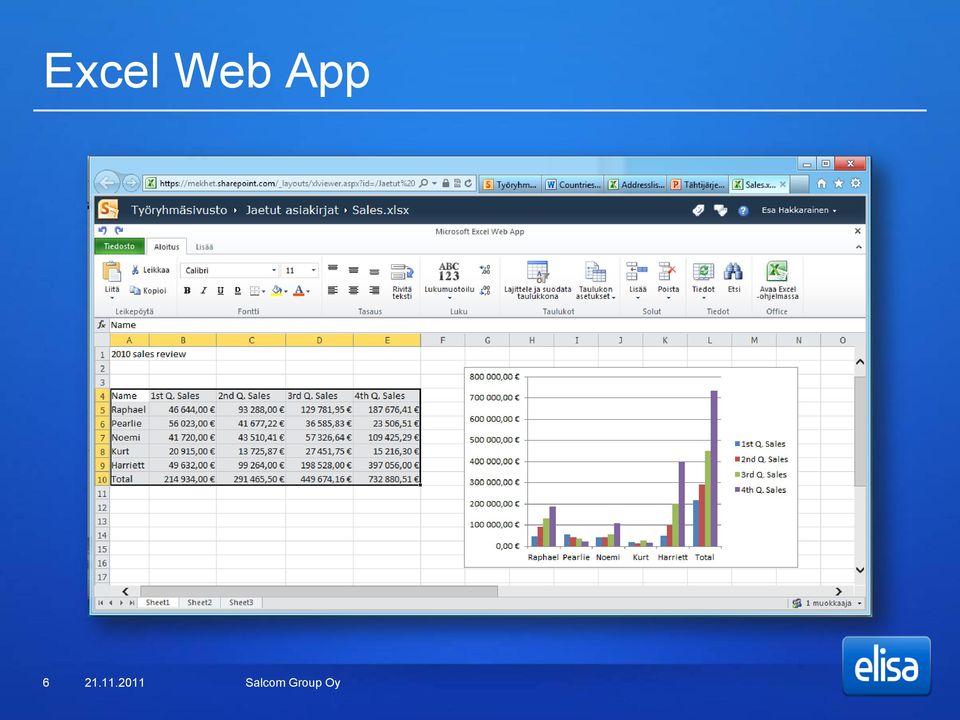
Task: Click Lajittele ja suodata taulukkona icon
Action: point(538,271)
